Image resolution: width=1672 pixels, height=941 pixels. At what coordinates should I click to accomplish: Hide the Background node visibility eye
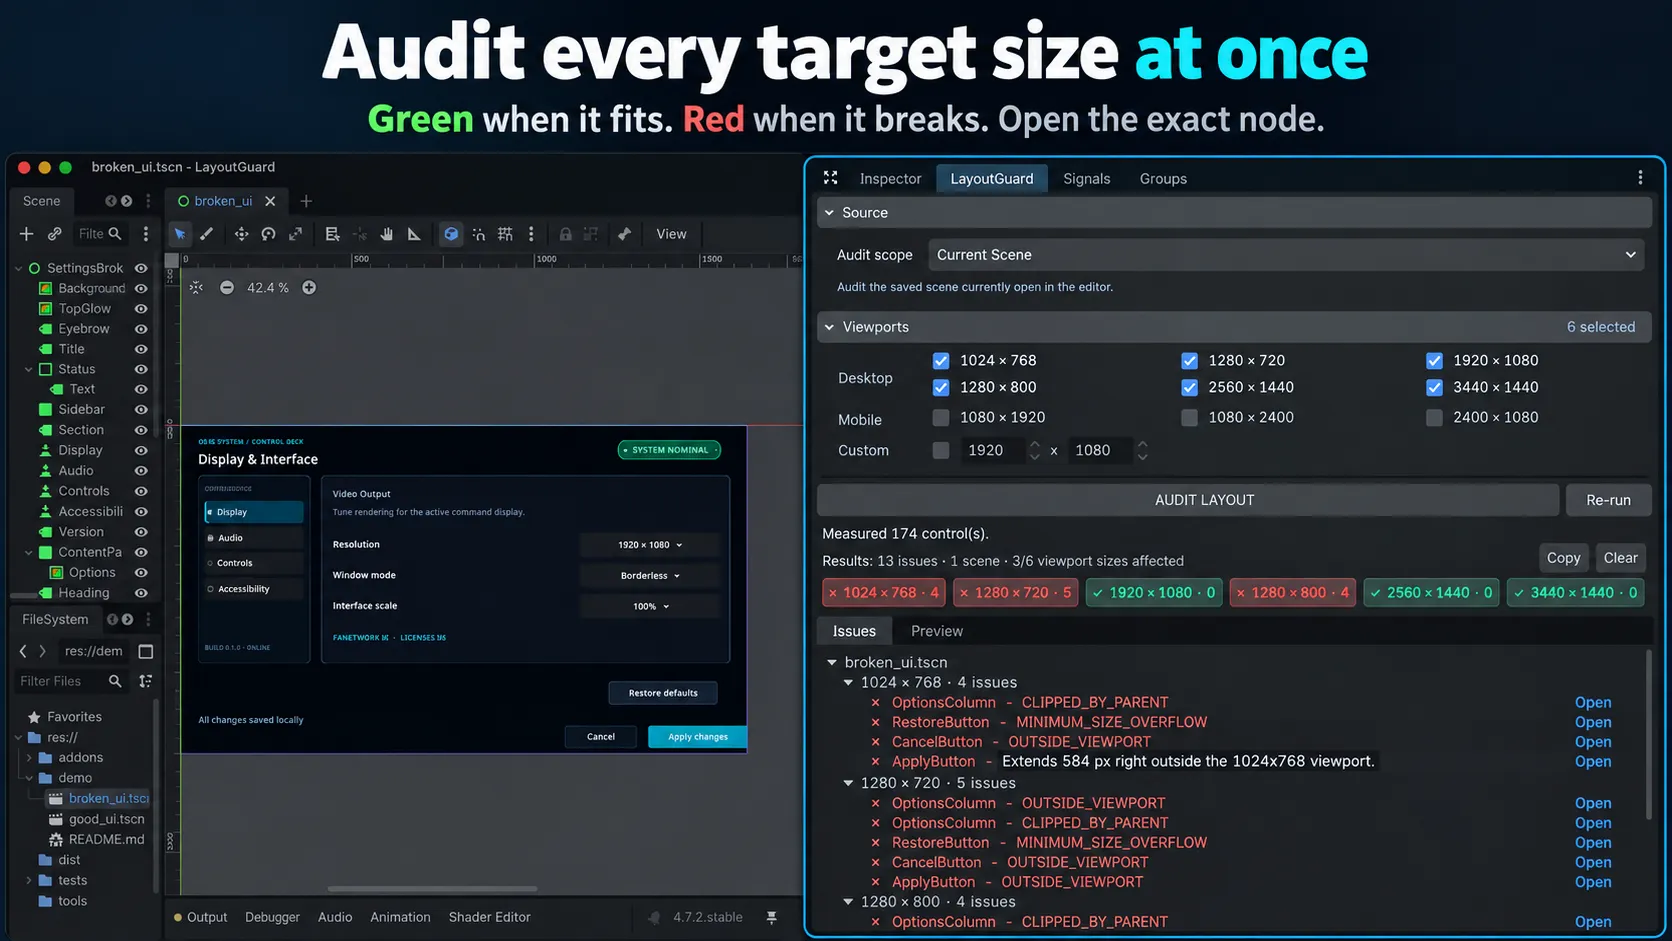(141, 288)
